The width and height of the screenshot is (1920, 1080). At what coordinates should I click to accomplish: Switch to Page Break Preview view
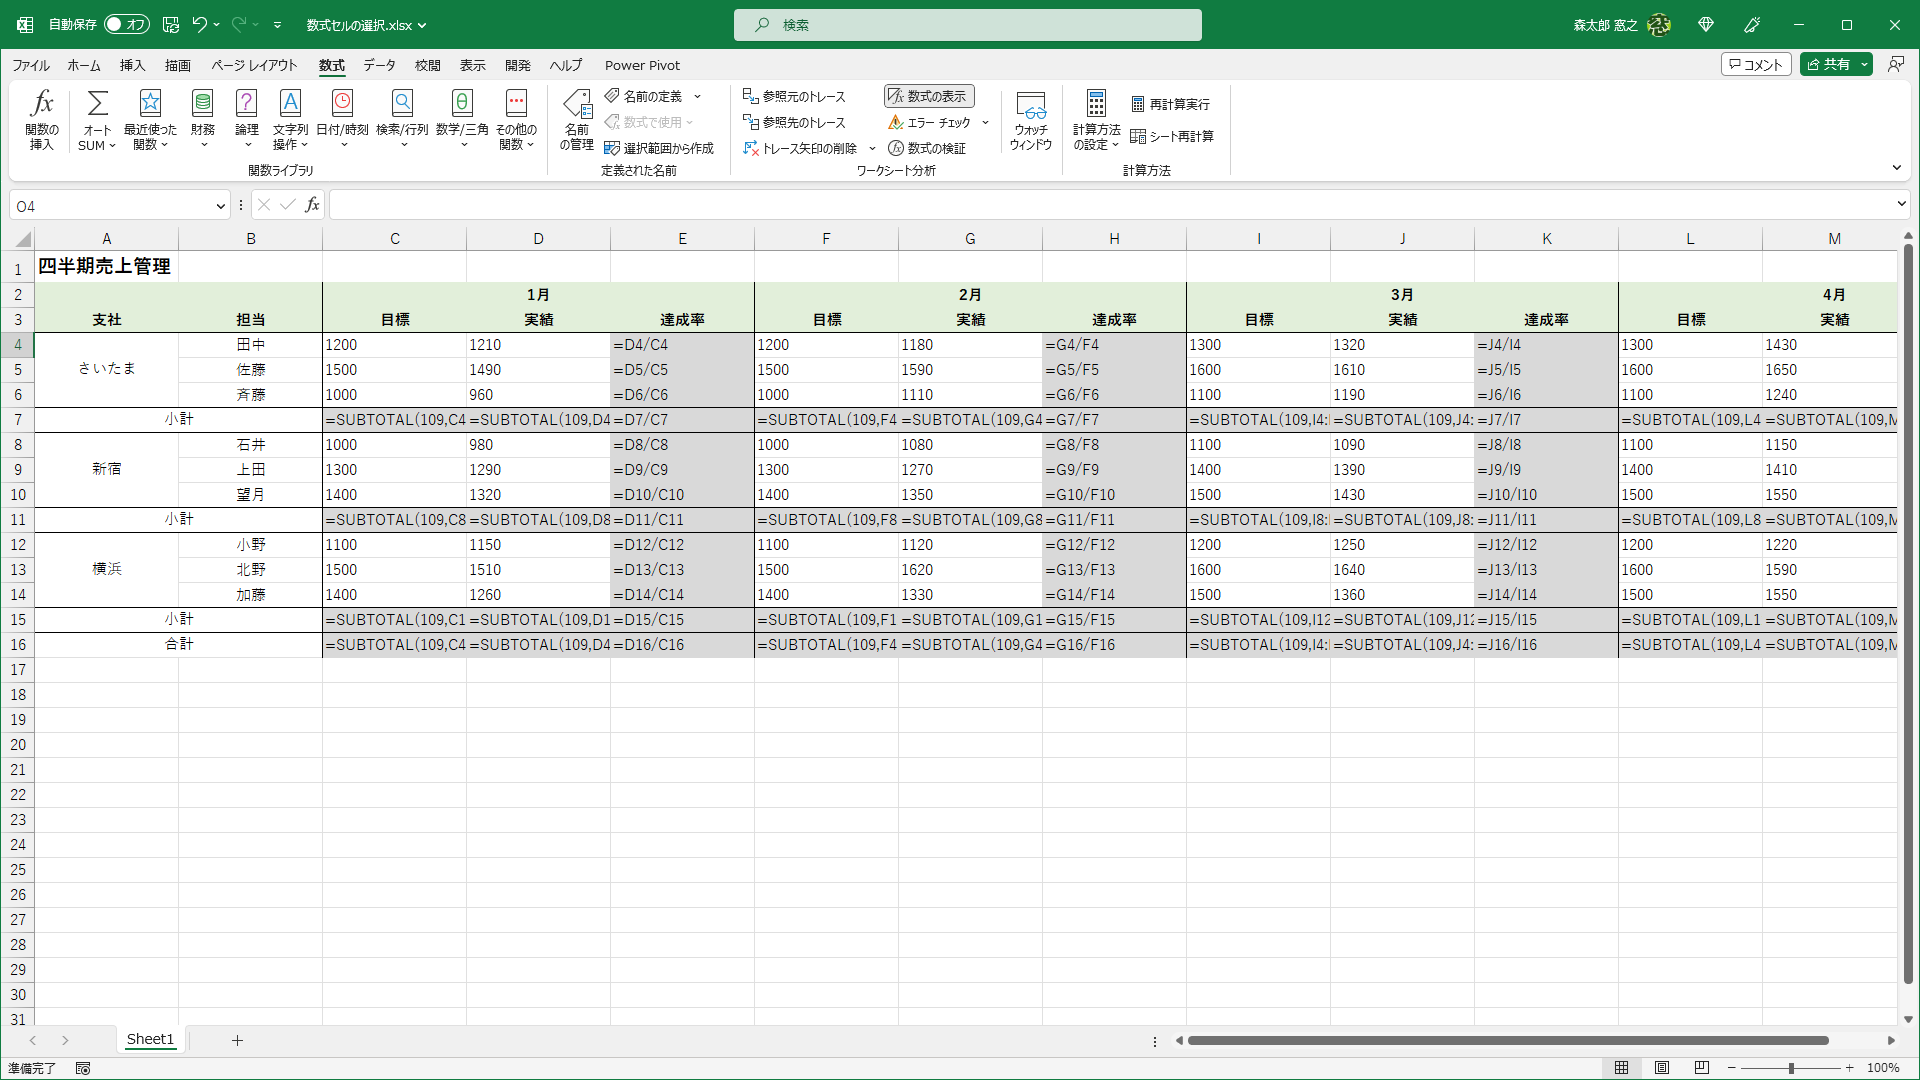(x=1701, y=1068)
